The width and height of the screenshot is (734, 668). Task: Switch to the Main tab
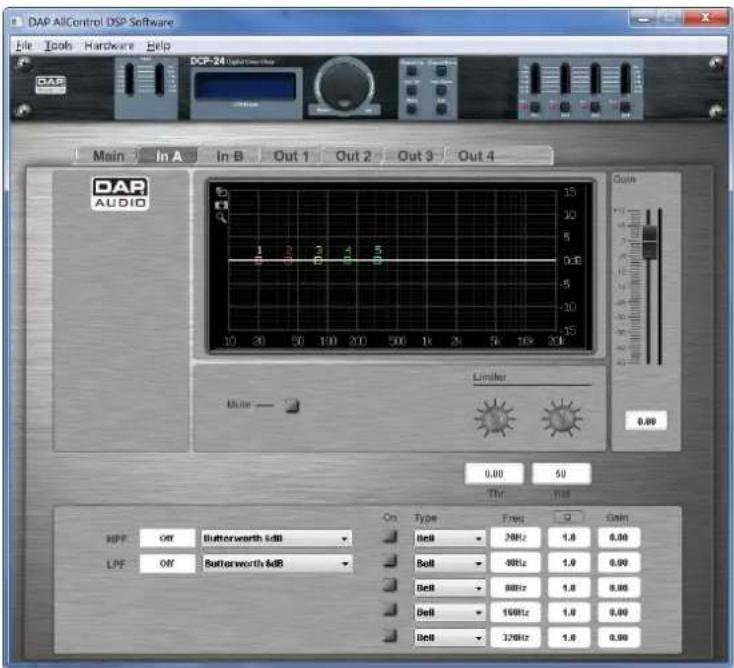click(109, 156)
